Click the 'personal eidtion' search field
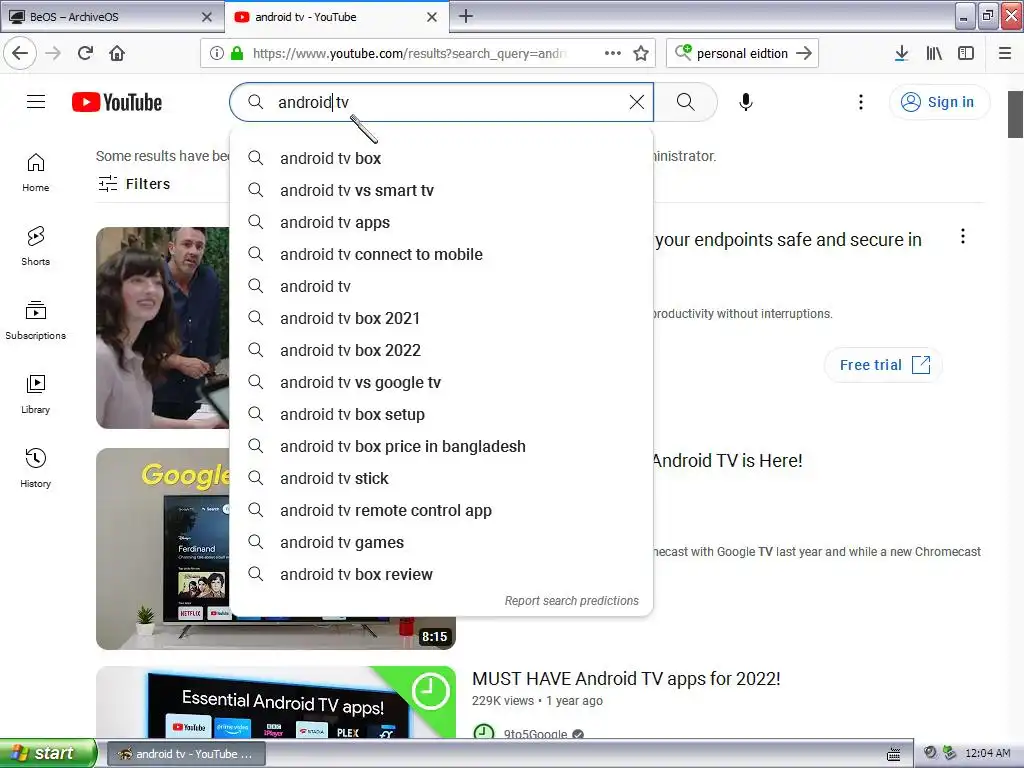1024x768 pixels. (742, 53)
